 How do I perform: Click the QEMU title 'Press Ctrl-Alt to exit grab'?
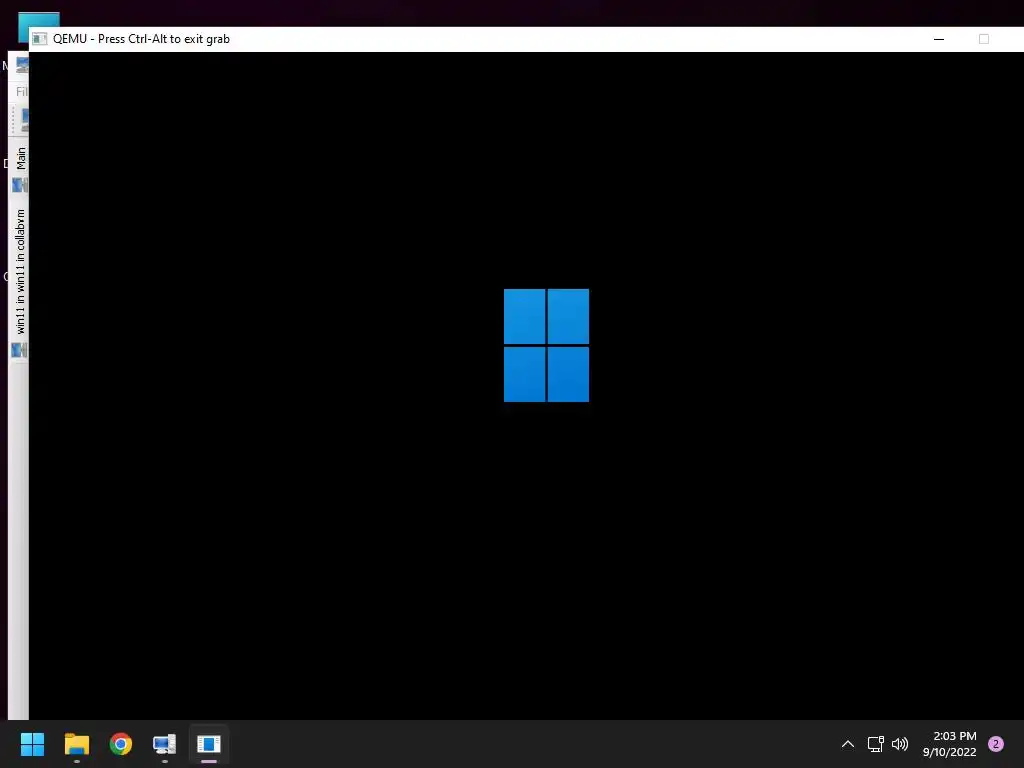click(x=164, y=39)
